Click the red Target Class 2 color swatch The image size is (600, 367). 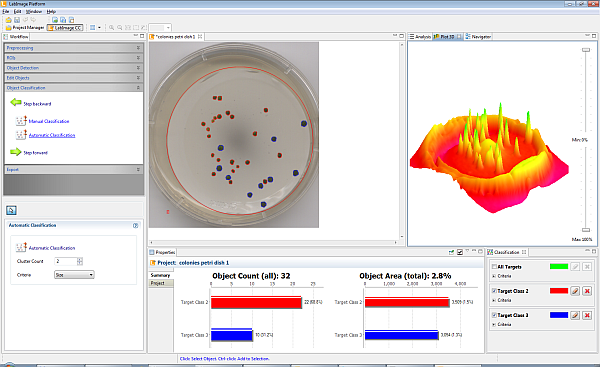559,291
